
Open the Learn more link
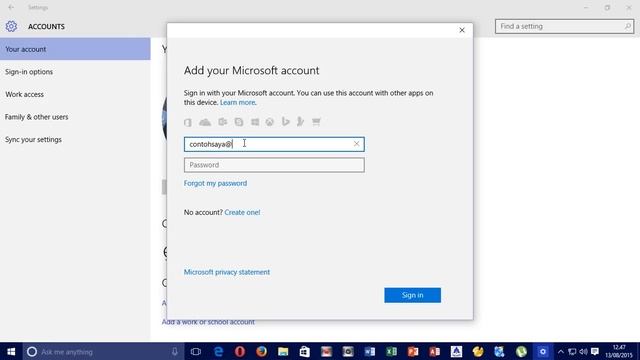(x=238, y=102)
